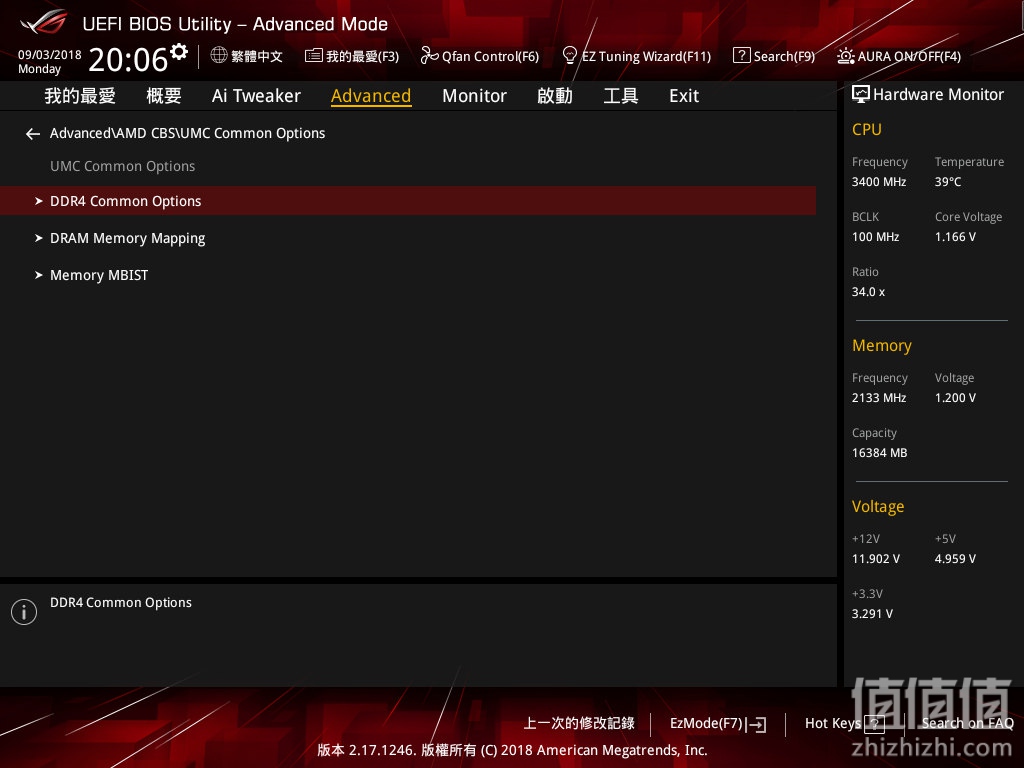Toggle AURA ON/OFF(F4) label

(x=909, y=56)
